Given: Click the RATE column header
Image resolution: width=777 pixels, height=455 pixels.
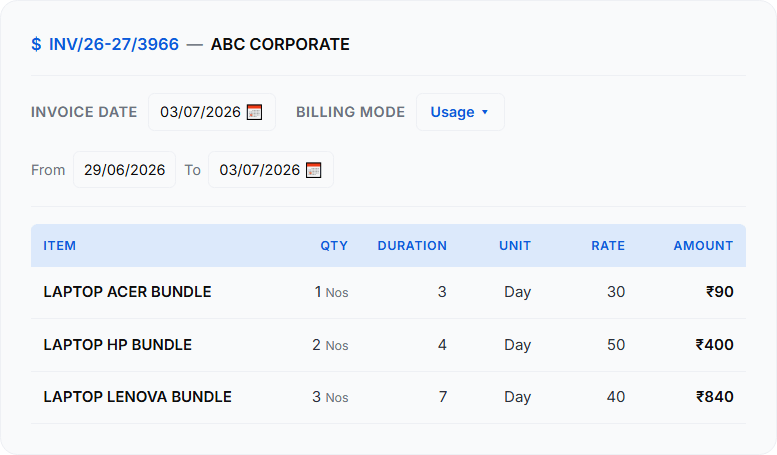Looking at the screenshot, I should (x=608, y=246).
